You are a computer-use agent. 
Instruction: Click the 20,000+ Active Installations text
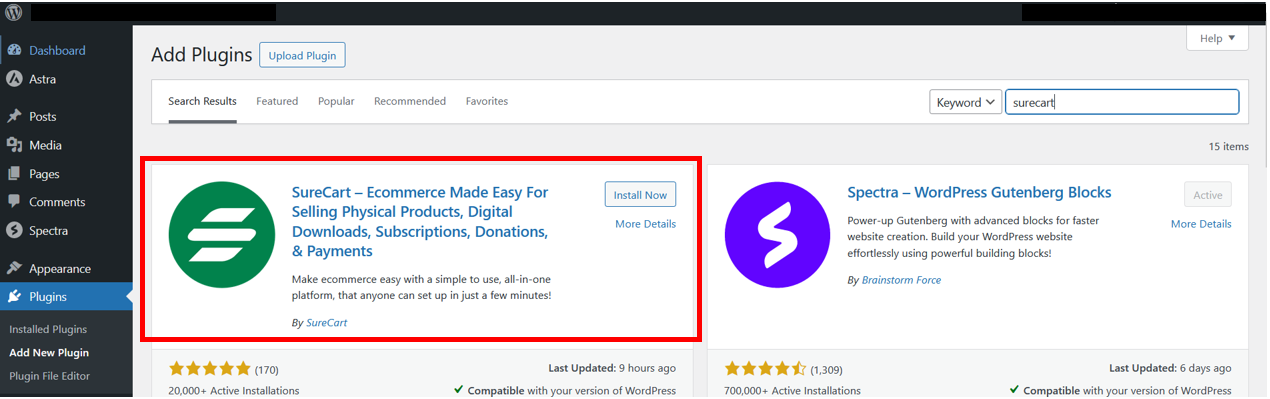tap(234, 391)
